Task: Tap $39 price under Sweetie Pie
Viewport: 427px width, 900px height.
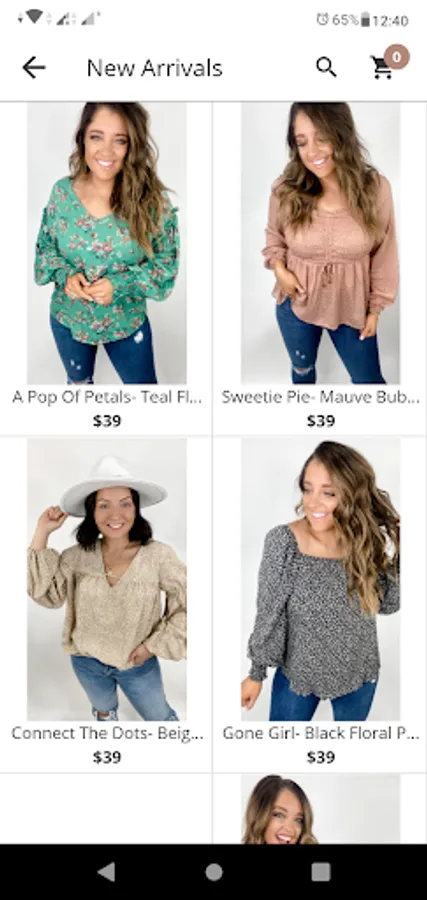Action: pos(320,421)
